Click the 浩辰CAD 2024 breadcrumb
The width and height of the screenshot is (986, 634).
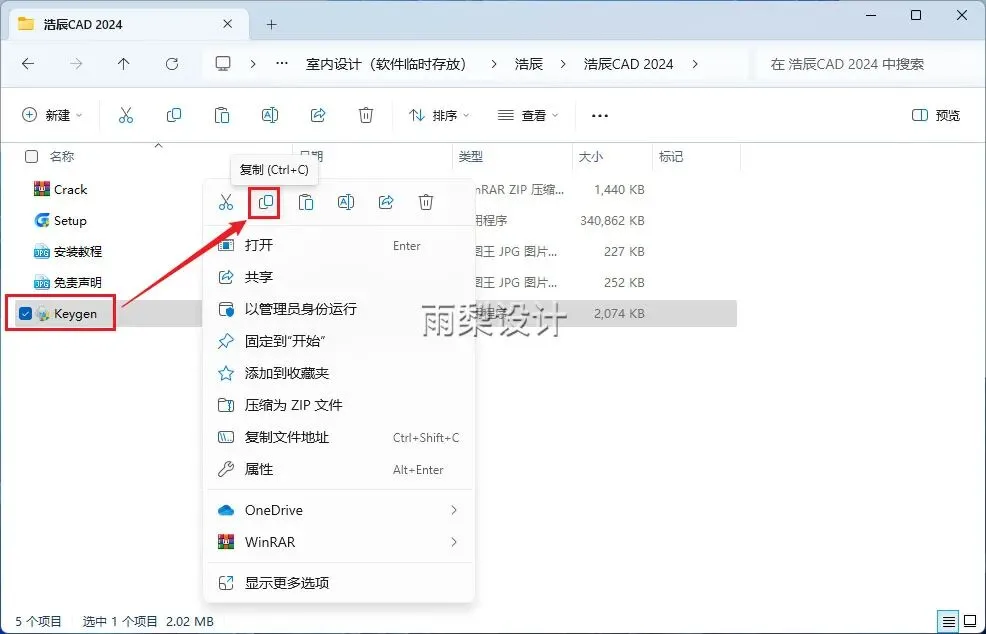coord(628,64)
